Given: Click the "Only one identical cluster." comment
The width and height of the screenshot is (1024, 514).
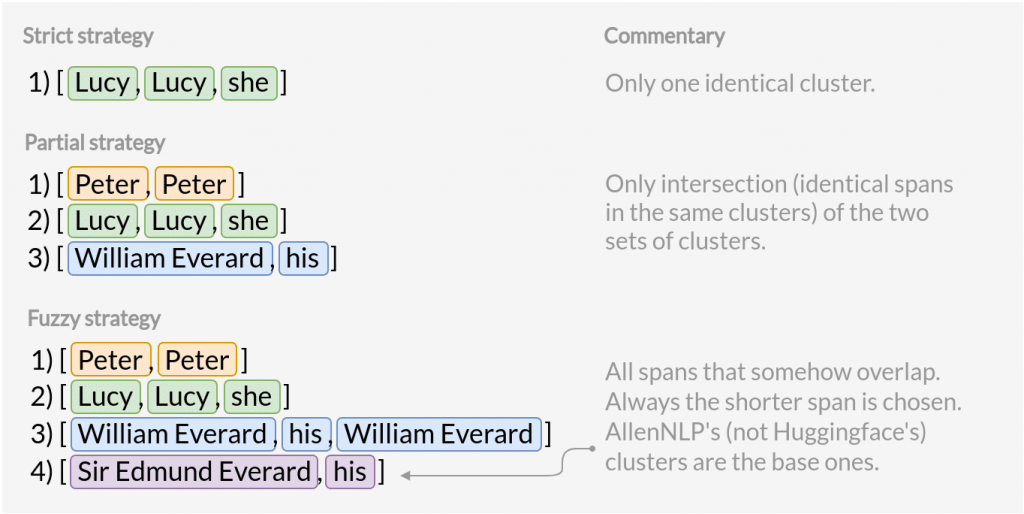Looking at the screenshot, I should click(x=740, y=83).
